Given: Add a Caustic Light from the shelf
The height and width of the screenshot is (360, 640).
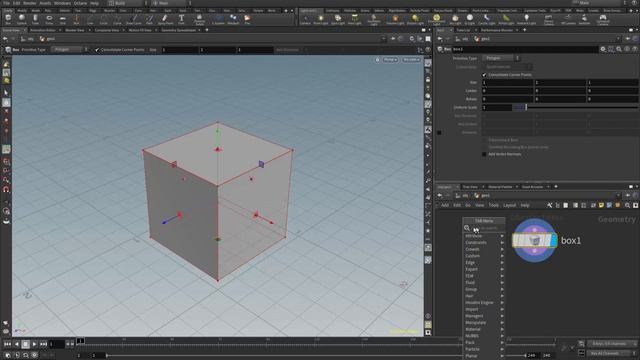Looking at the screenshot, I should click(x=487, y=19).
